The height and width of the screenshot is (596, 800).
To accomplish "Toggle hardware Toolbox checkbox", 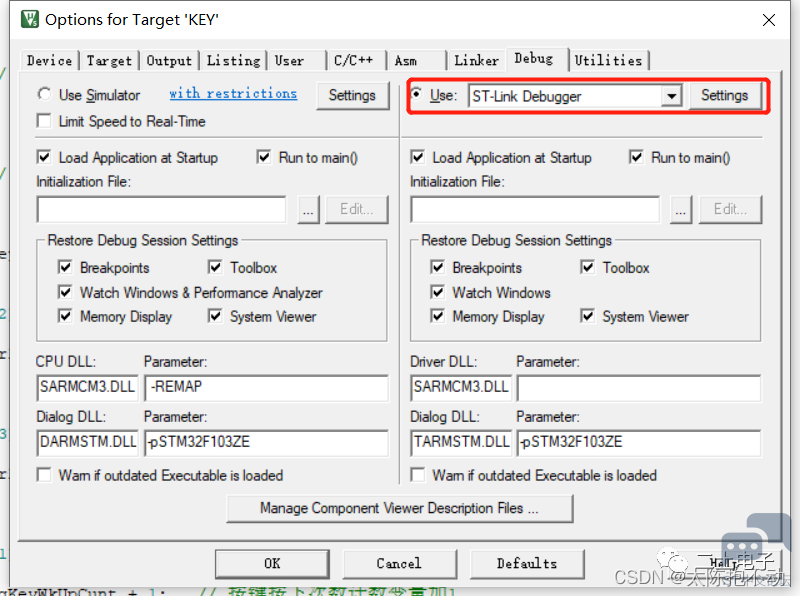I will point(587,267).
